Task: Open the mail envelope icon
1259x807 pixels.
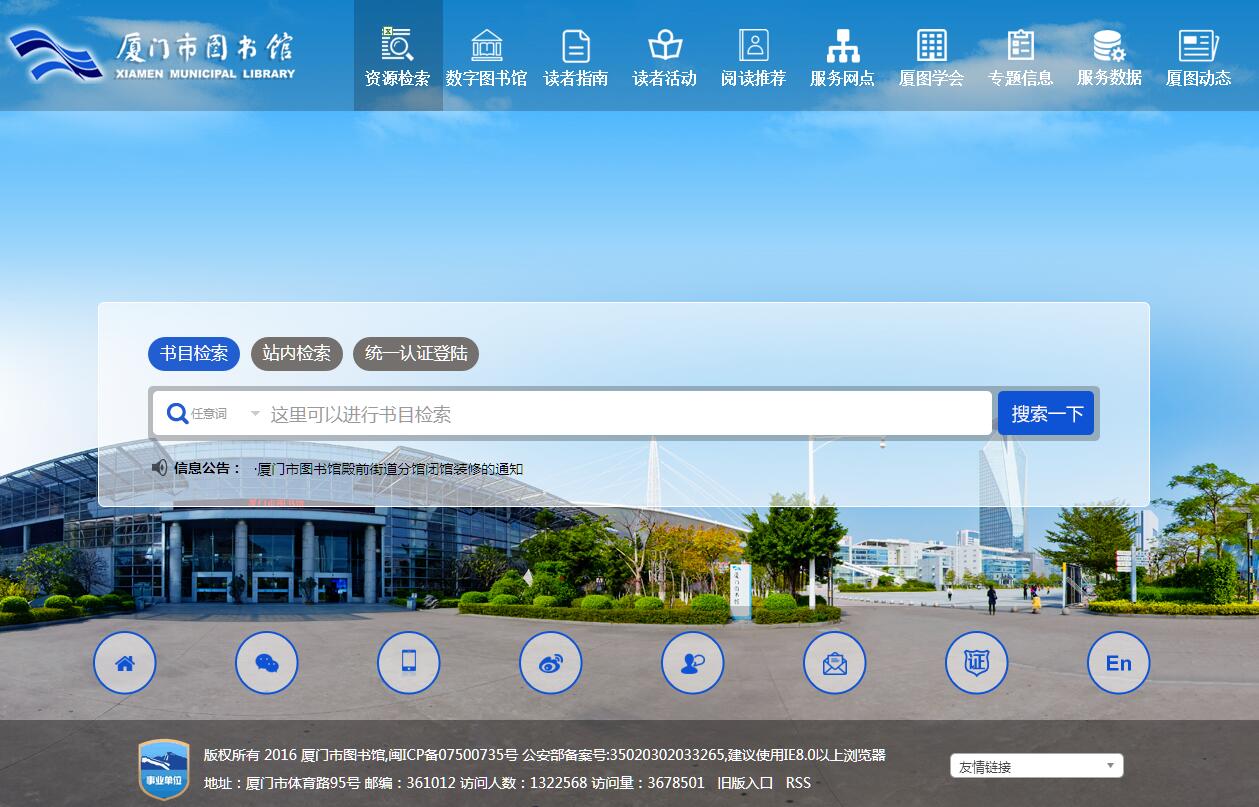Action: 835,663
